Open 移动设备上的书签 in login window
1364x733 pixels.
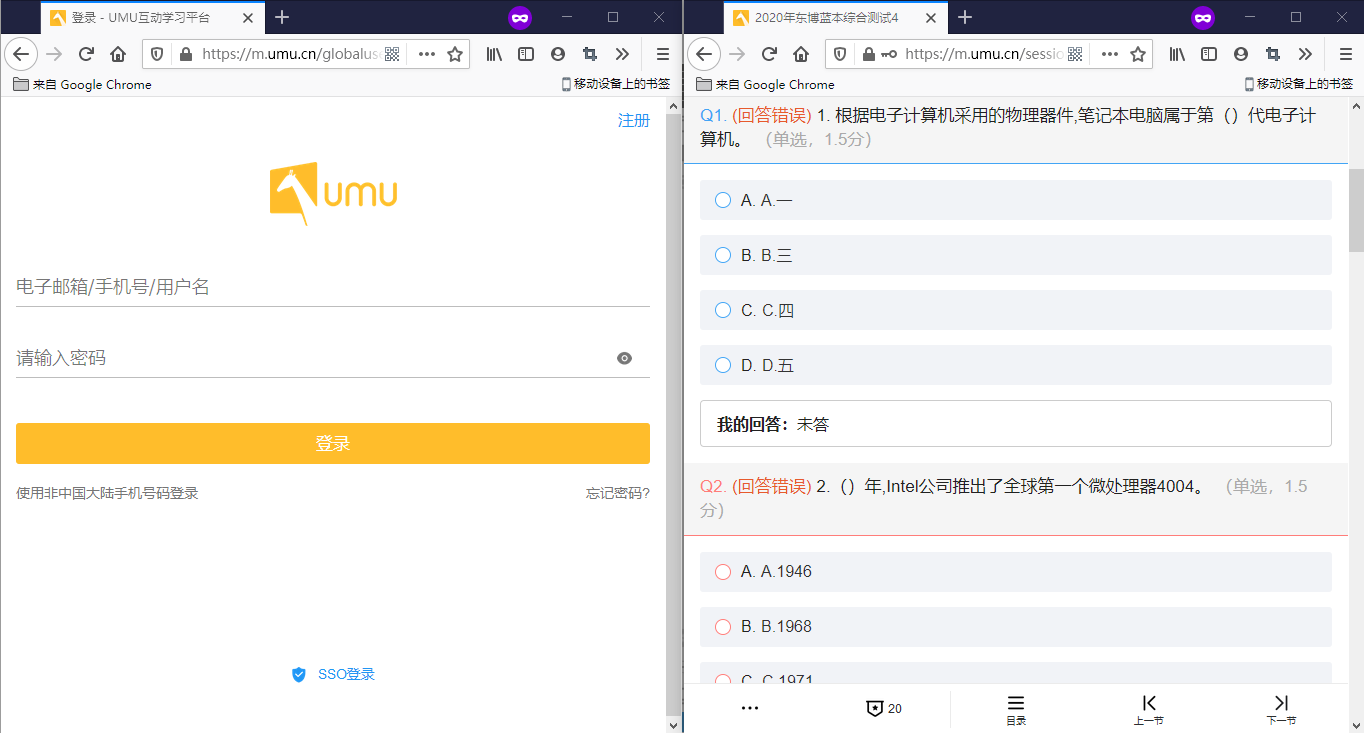(x=615, y=84)
